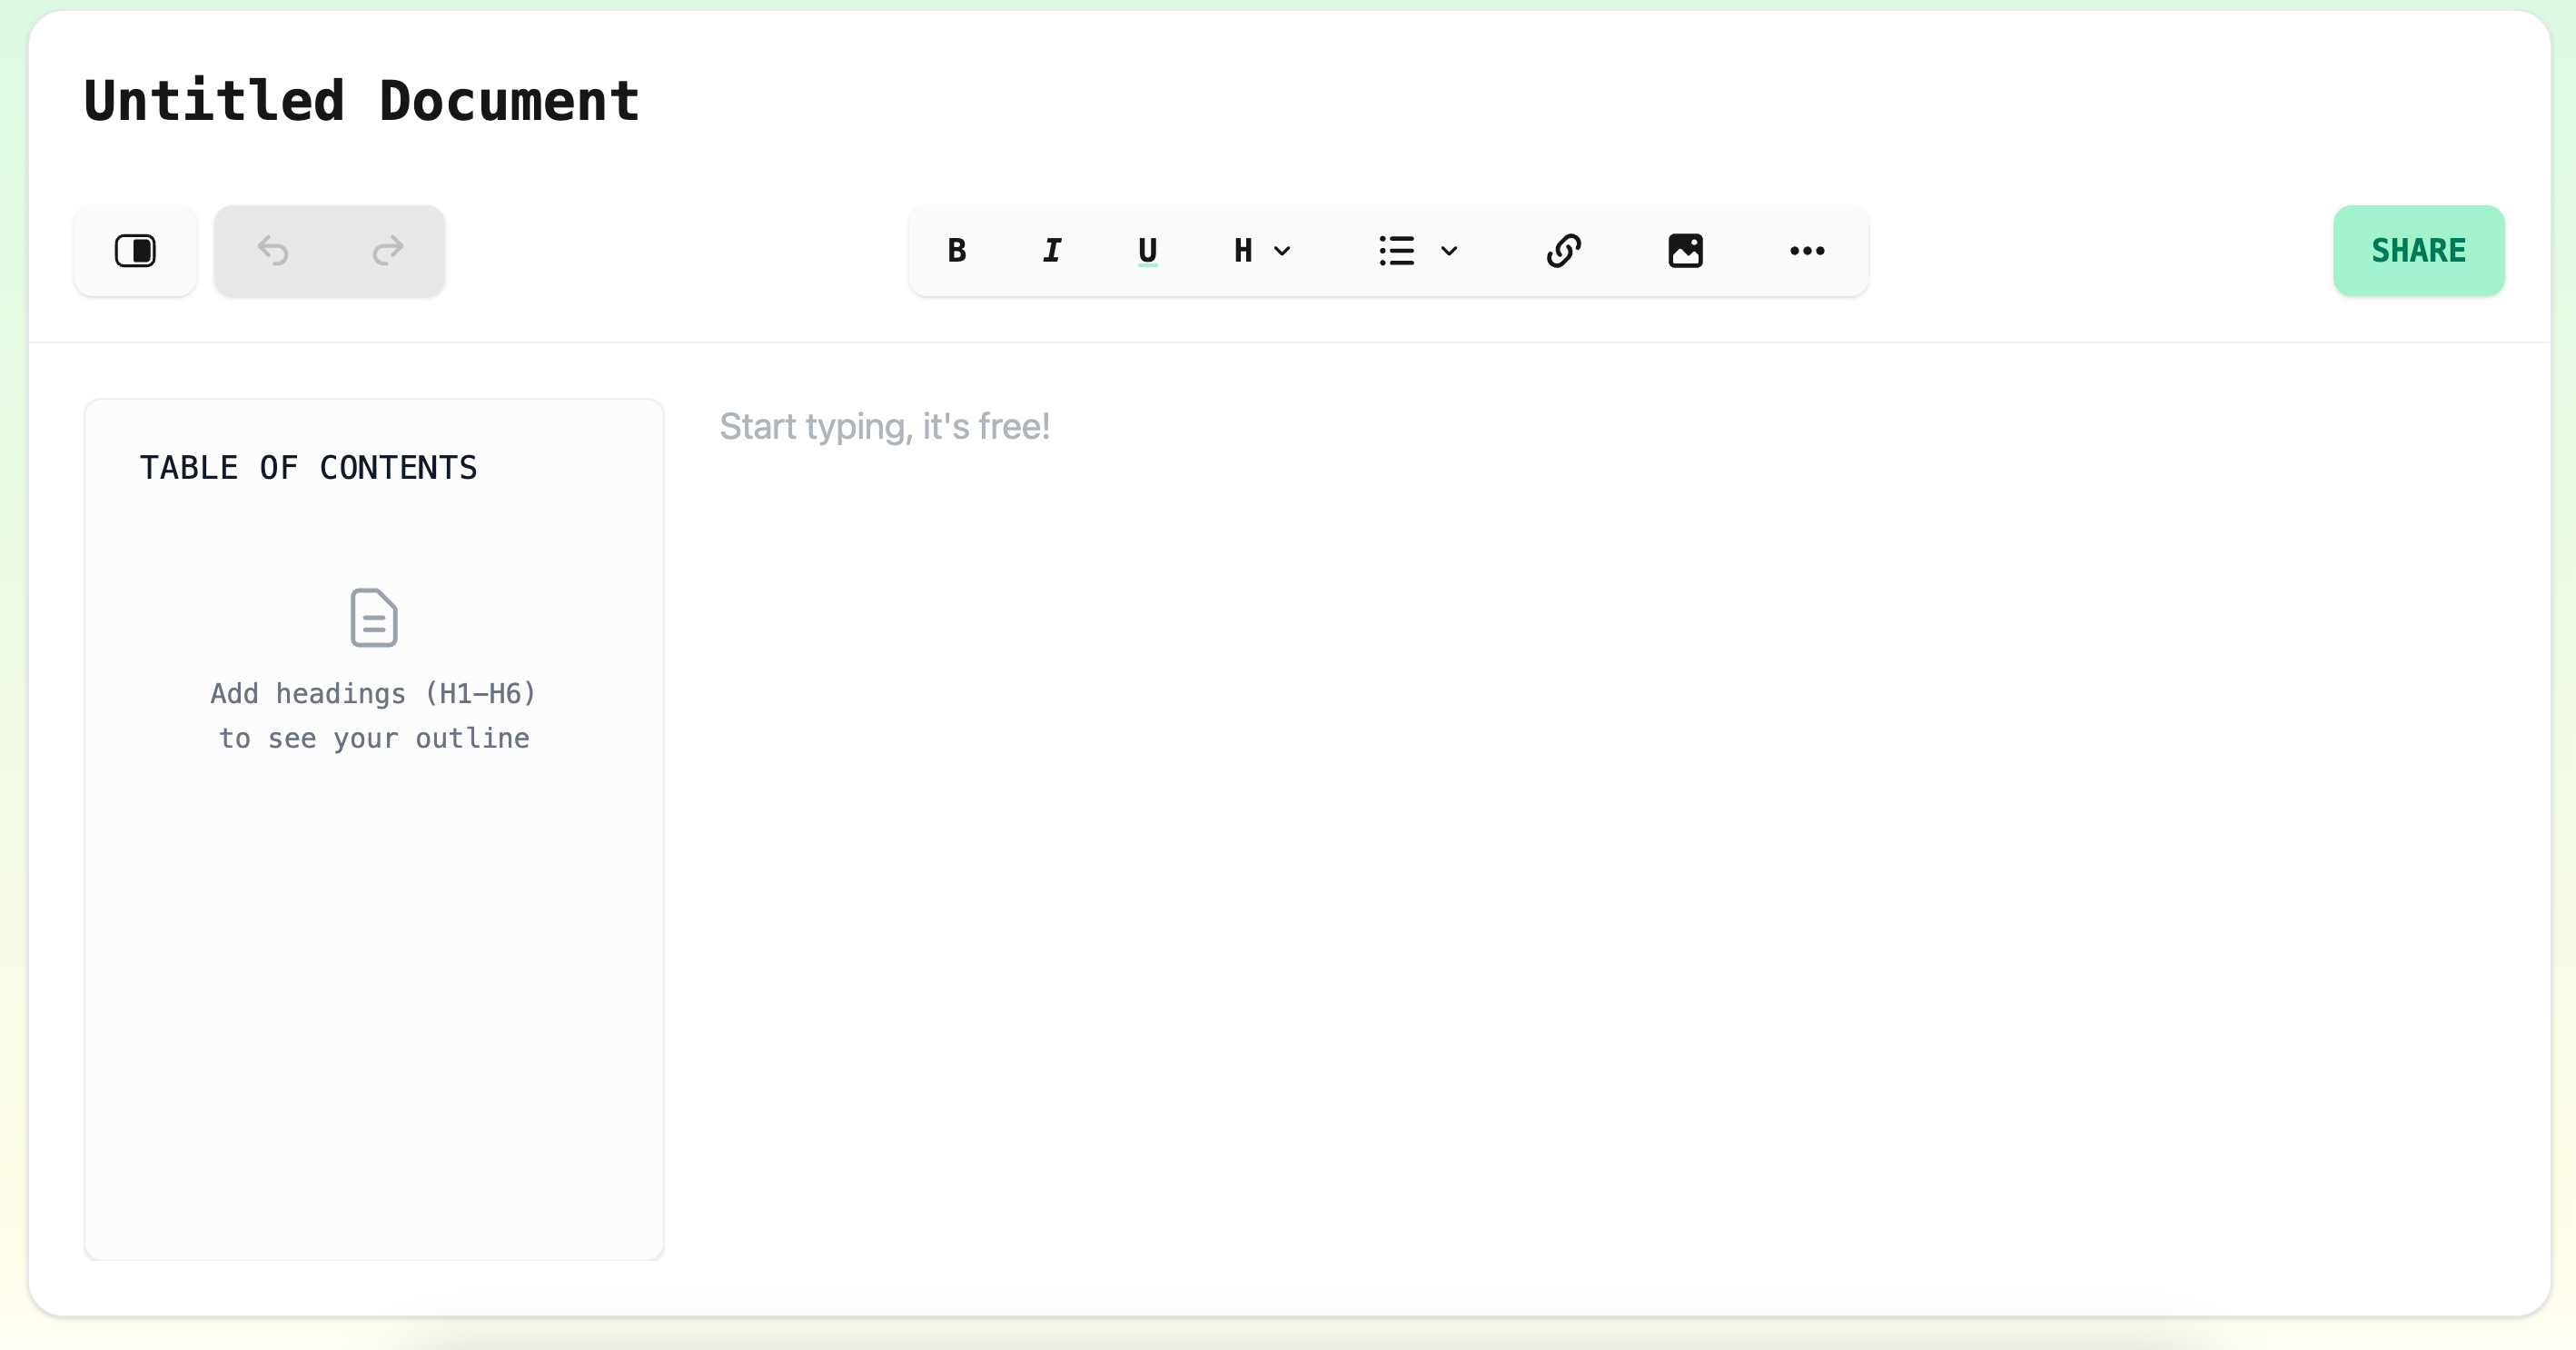Click the Start typing editor area

click(884, 427)
